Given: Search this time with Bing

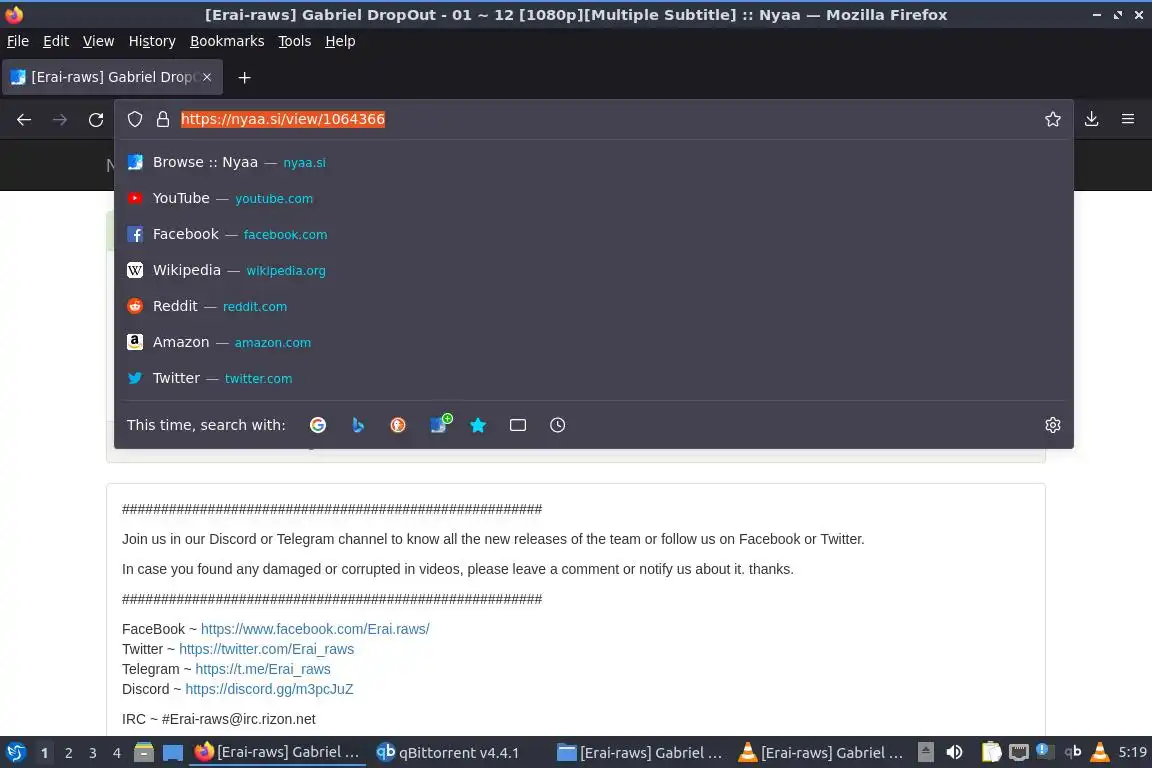Looking at the screenshot, I should tap(358, 425).
